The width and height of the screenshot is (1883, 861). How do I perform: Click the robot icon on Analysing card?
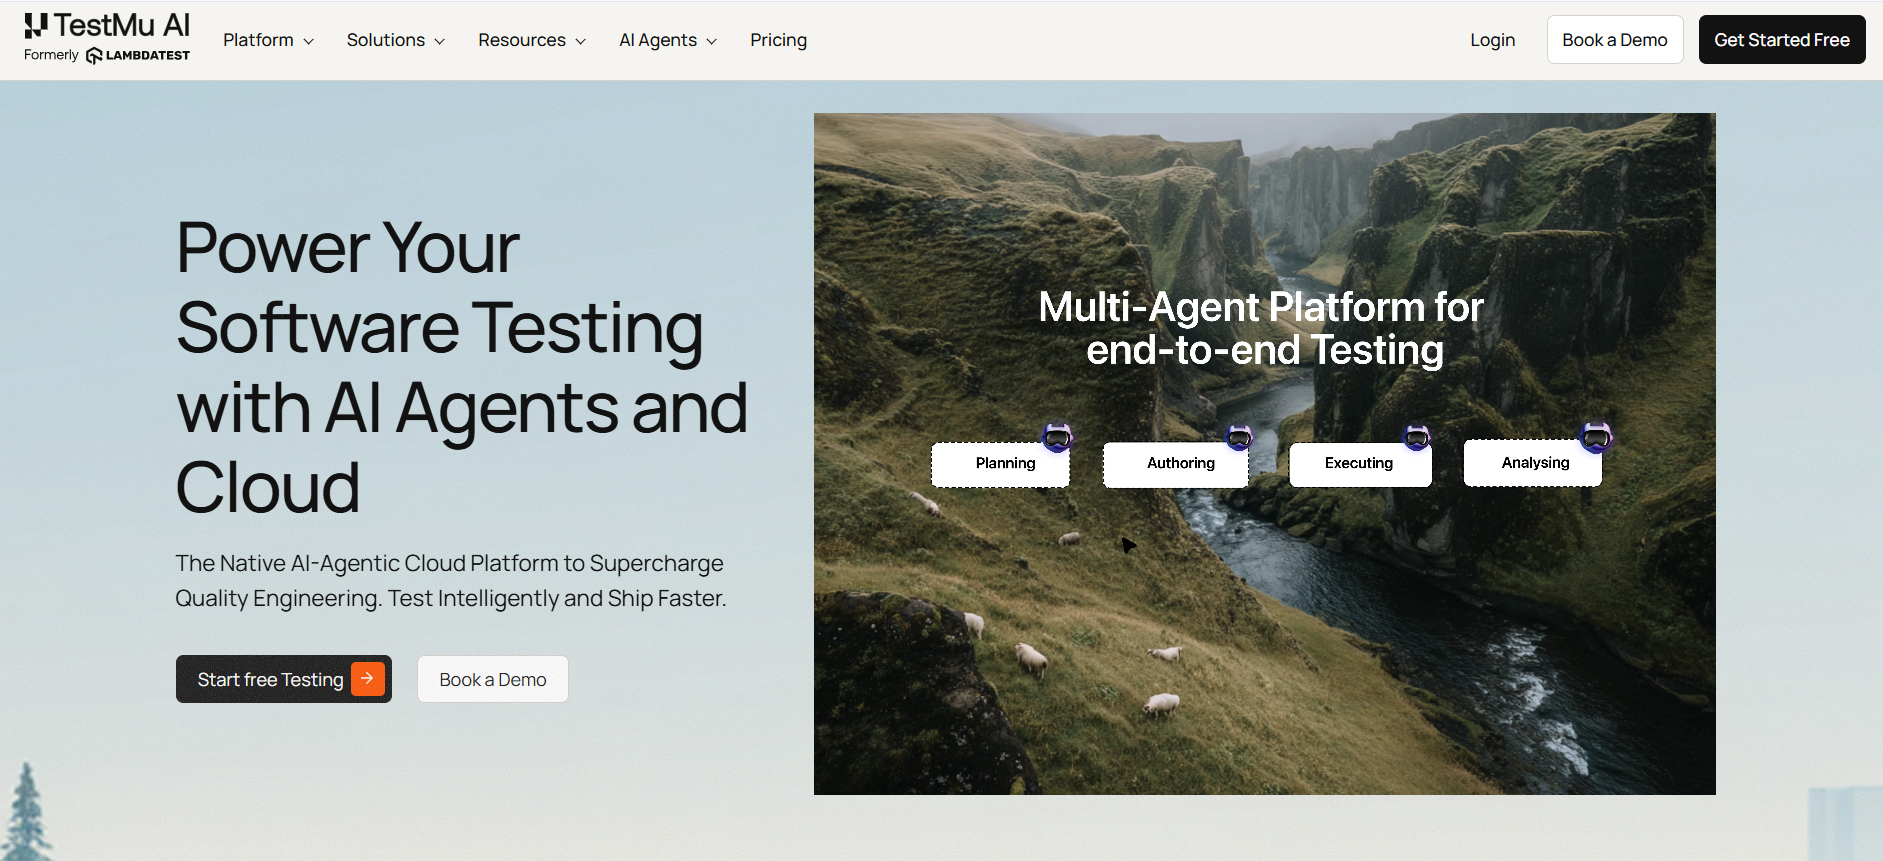[1596, 436]
